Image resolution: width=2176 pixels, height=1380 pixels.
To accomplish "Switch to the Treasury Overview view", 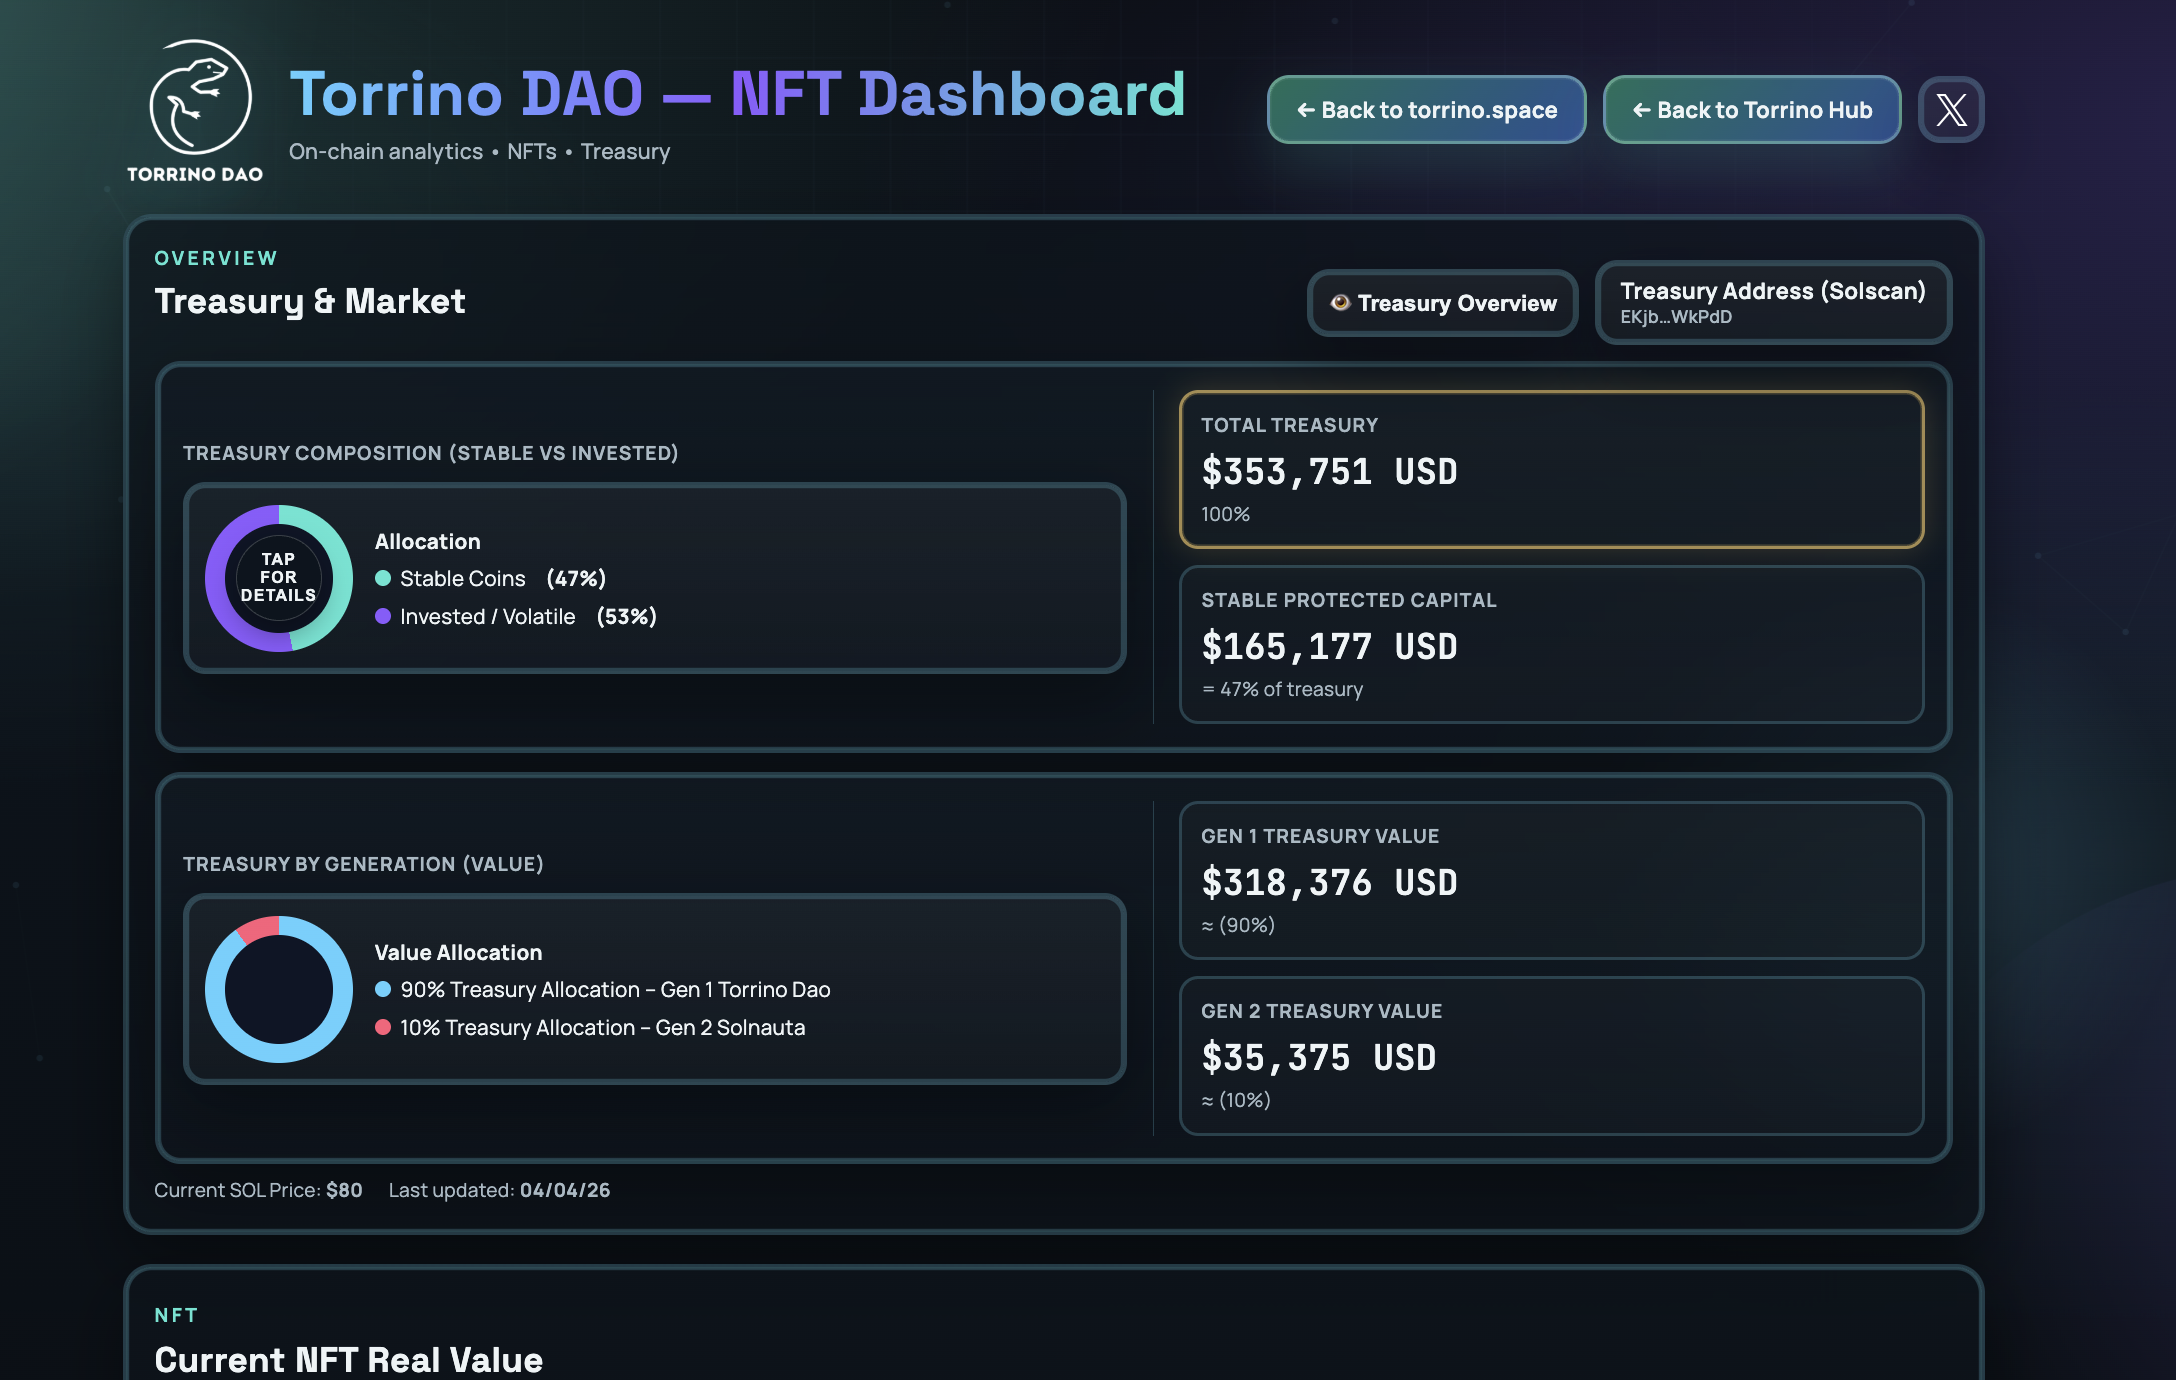I will (1443, 303).
